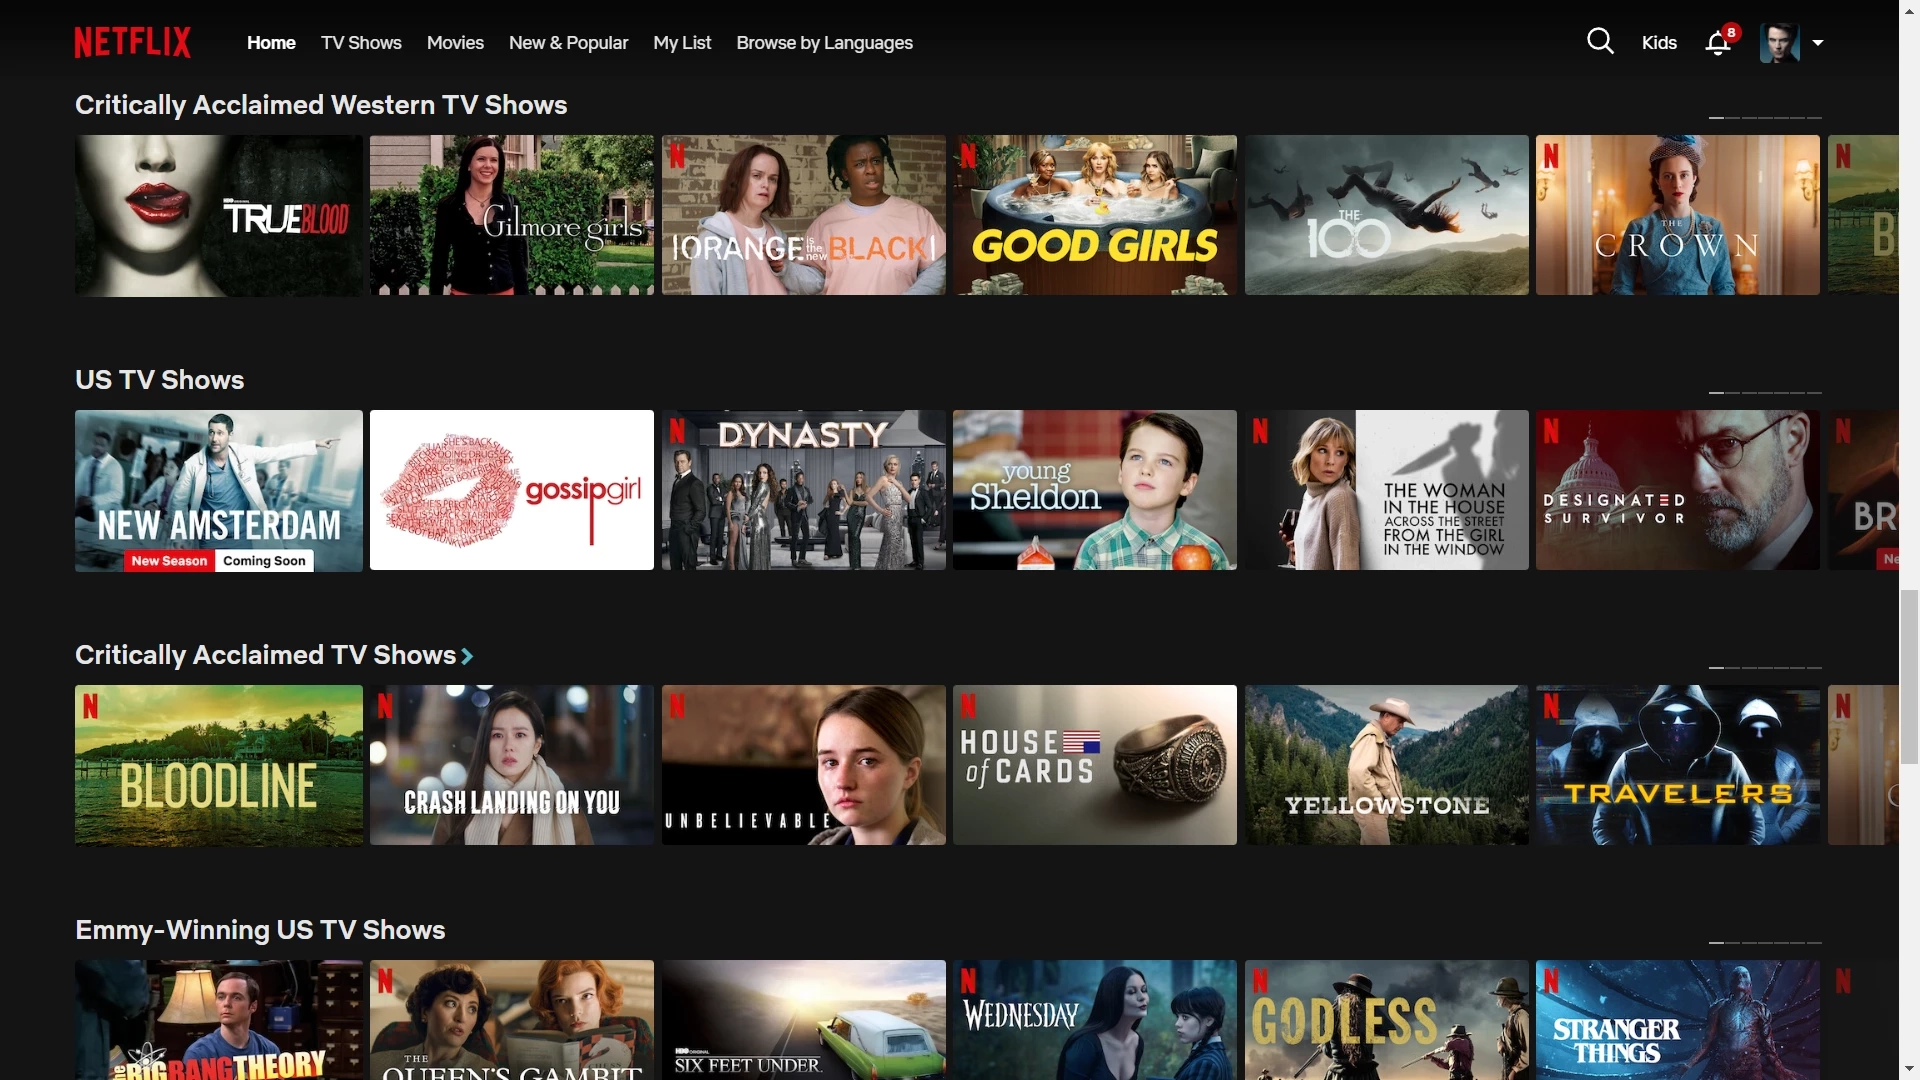Open the search magnifier icon
1920x1080 pixels.
1600,42
